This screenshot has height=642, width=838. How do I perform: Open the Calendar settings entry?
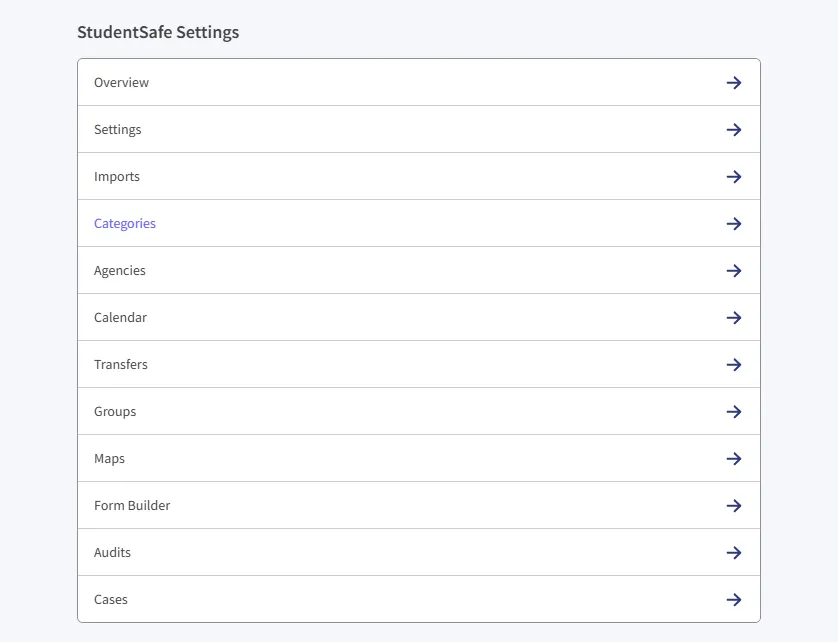pos(418,318)
